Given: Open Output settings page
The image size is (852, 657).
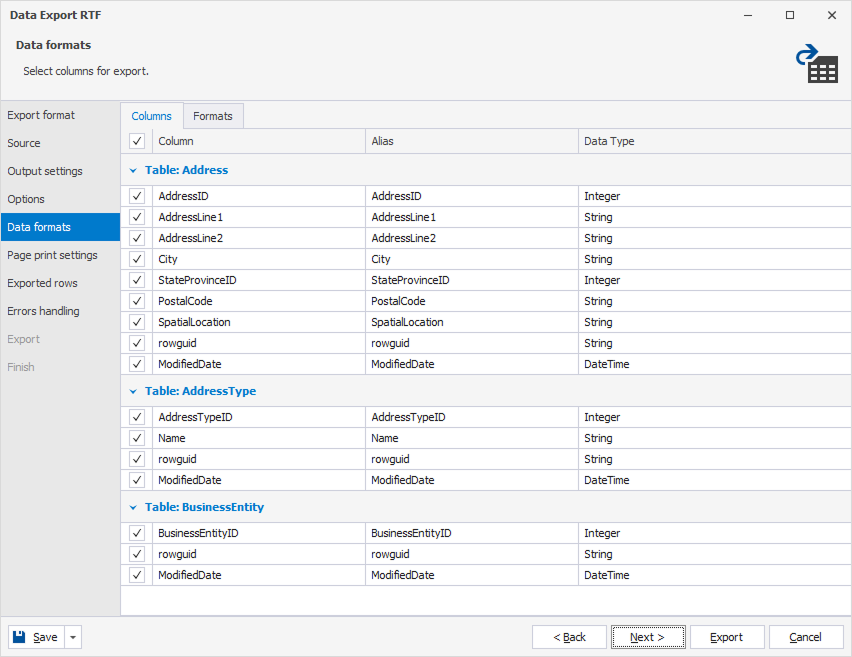Looking at the screenshot, I should click(60, 171).
